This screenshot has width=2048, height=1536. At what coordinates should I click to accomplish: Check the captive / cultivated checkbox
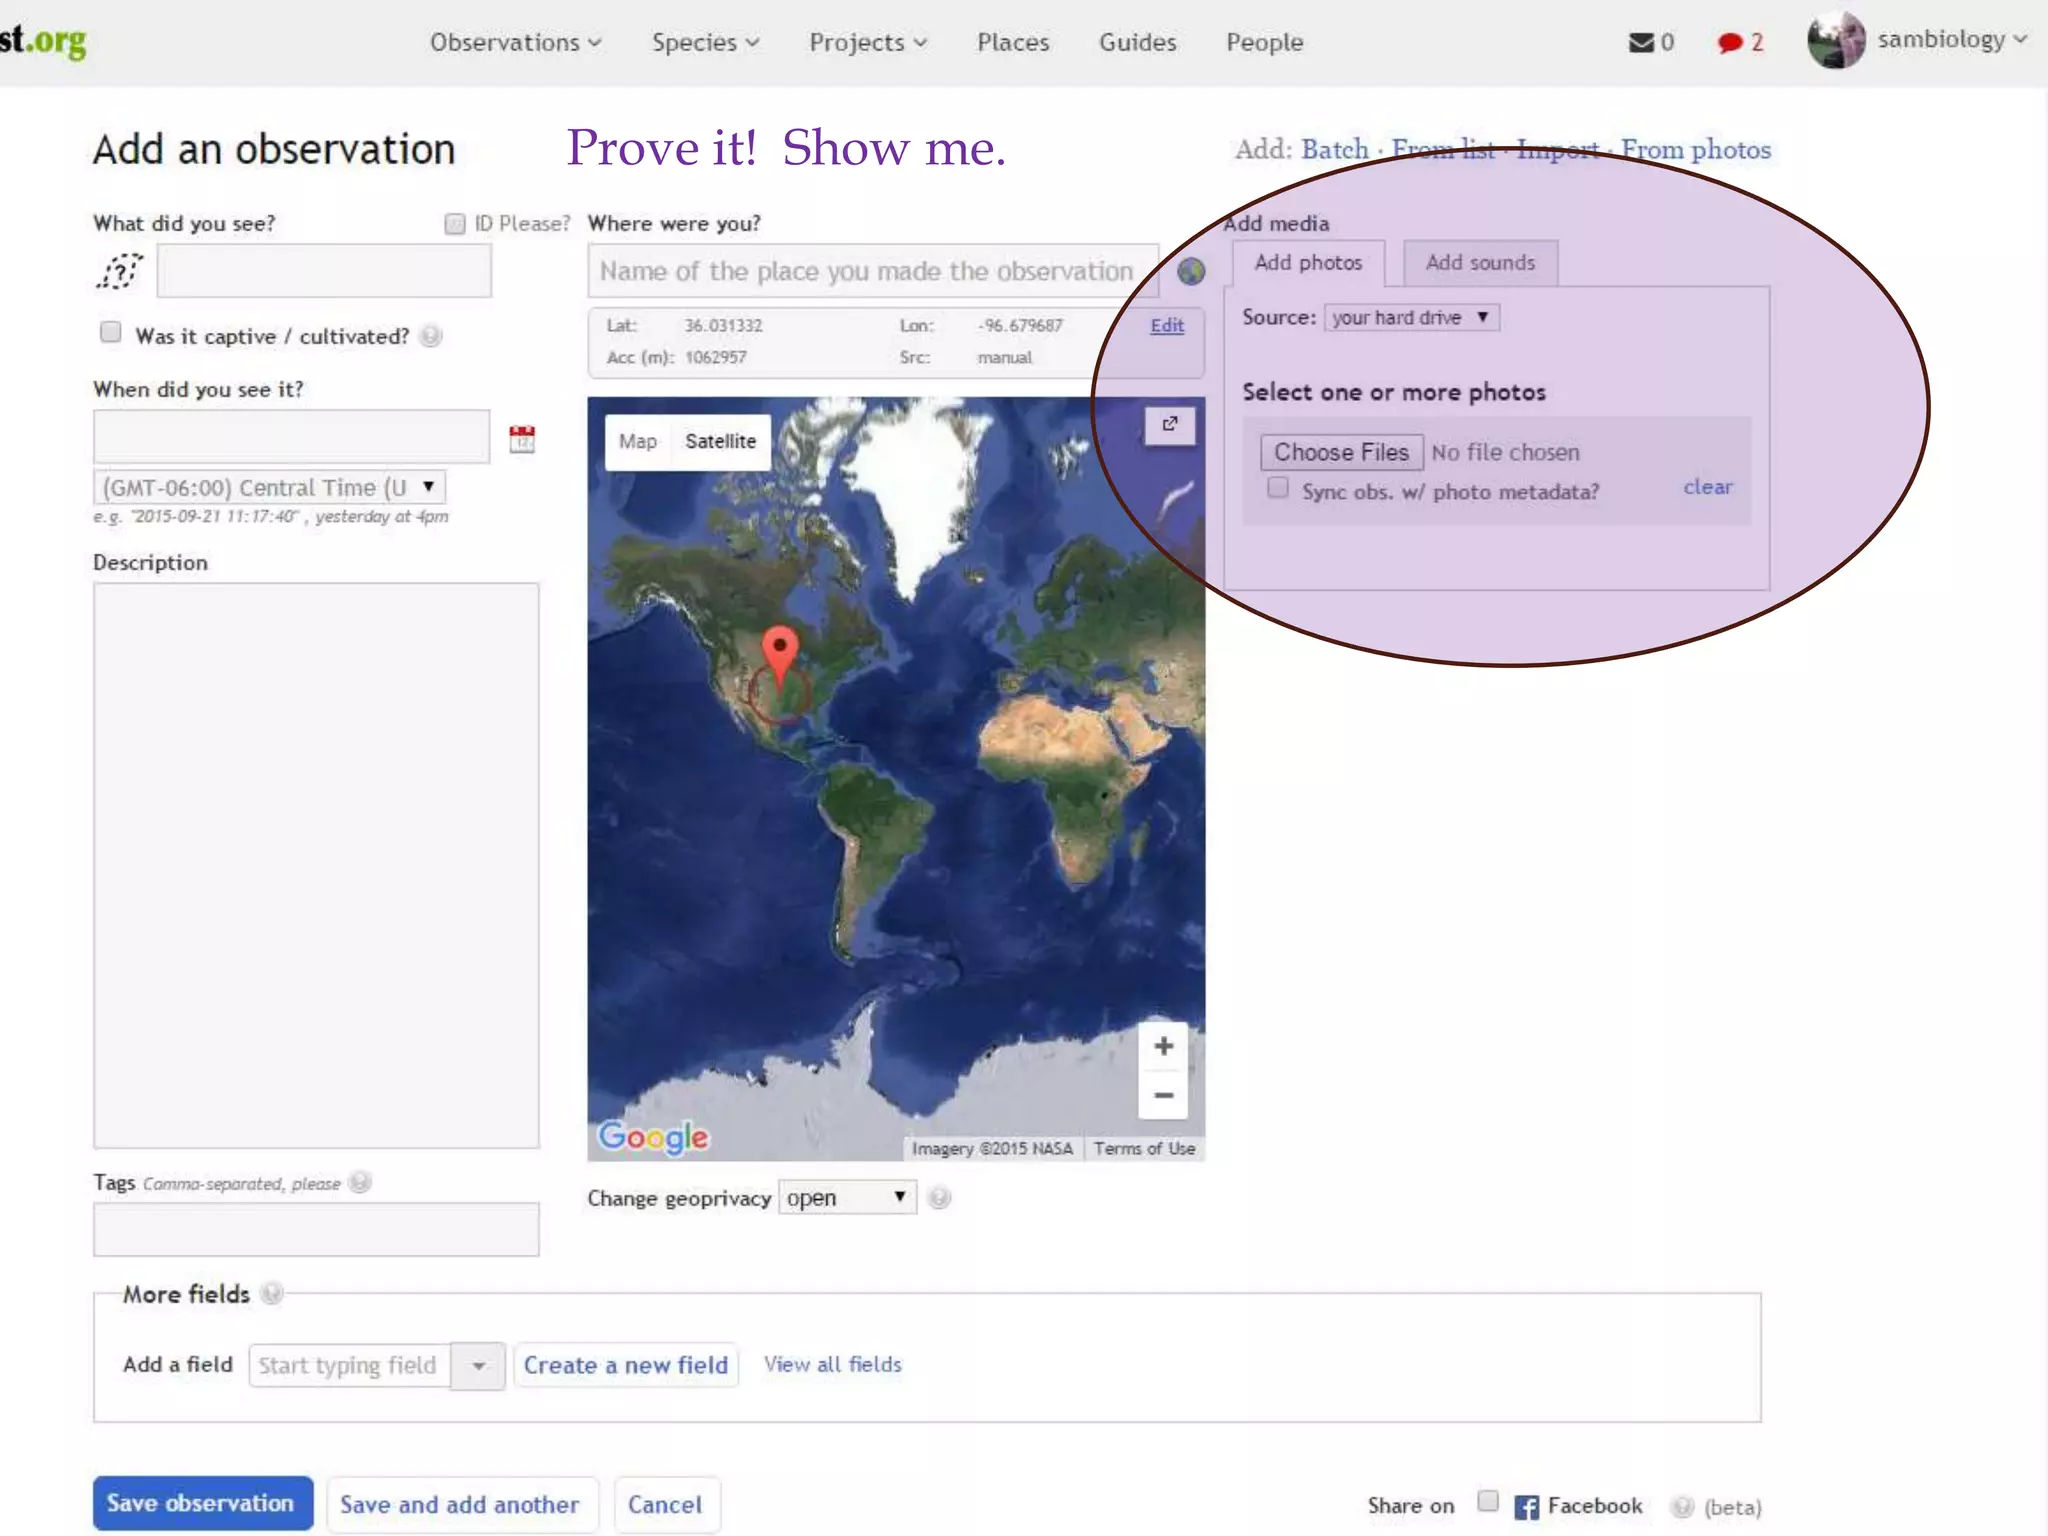111,333
